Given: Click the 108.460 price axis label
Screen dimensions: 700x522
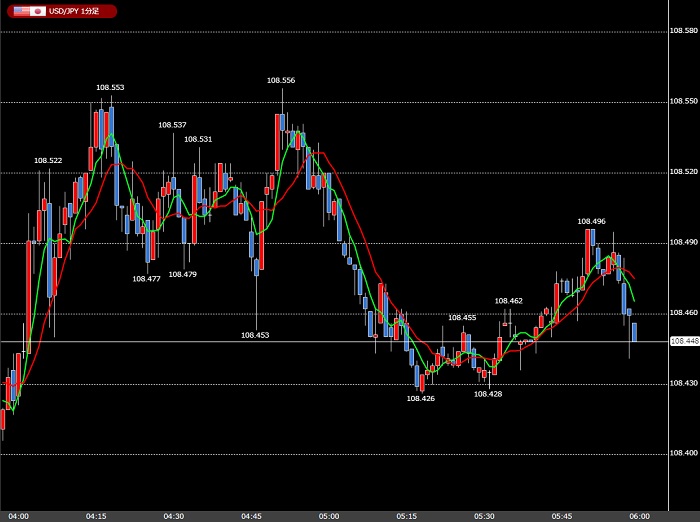Looking at the screenshot, I should click(683, 313).
